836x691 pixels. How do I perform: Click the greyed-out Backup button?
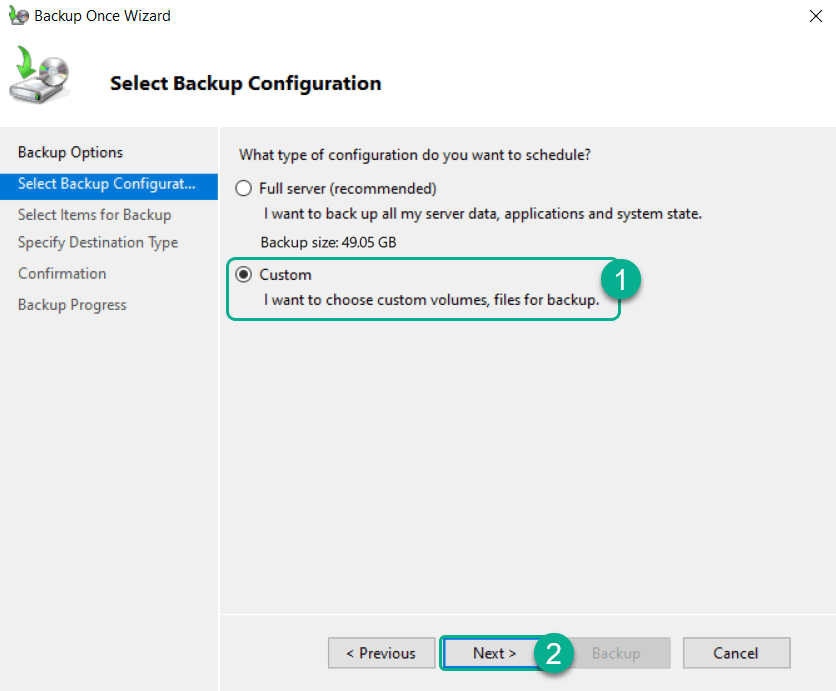(616, 653)
